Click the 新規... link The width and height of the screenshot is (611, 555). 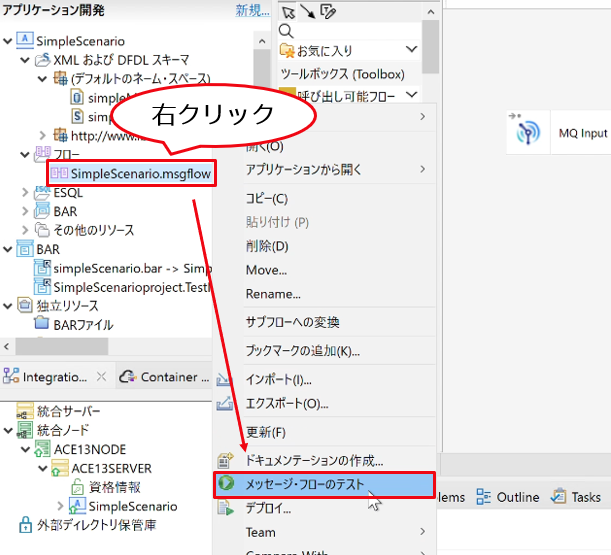pos(253,10)
